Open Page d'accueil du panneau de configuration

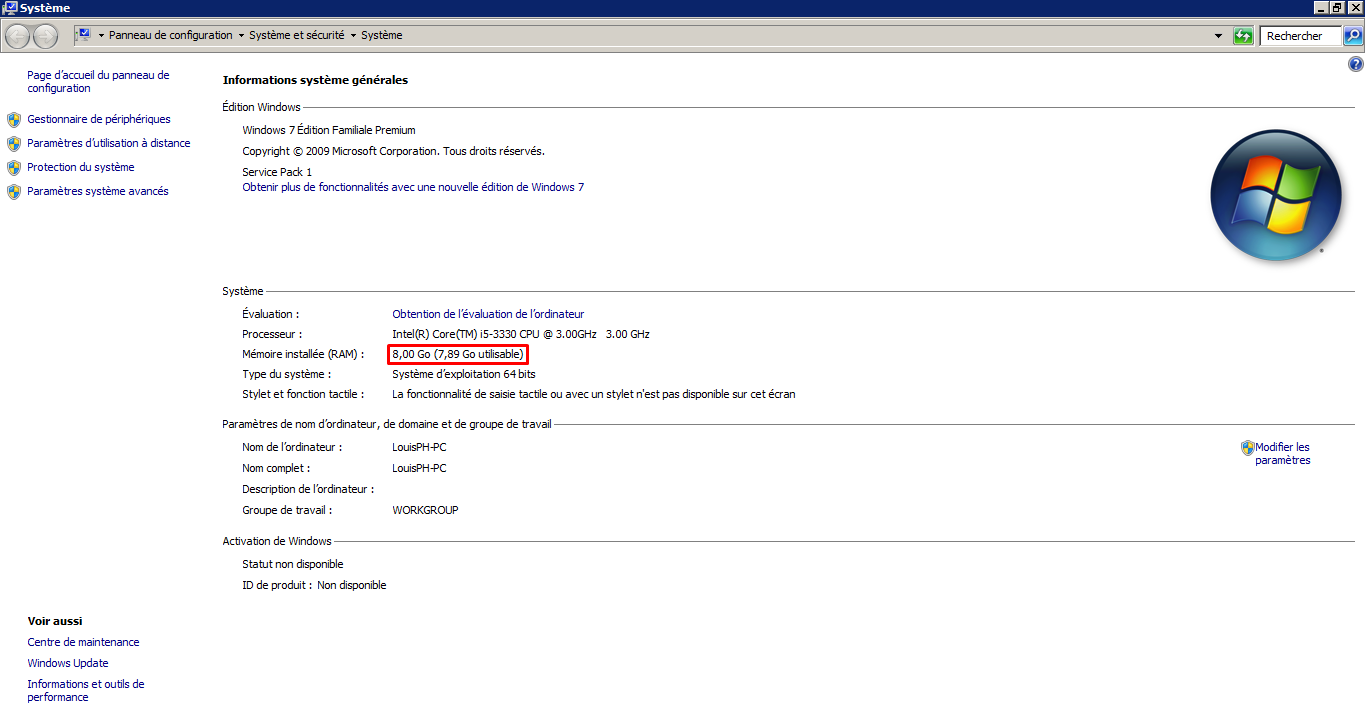click(x=98, y=81)
